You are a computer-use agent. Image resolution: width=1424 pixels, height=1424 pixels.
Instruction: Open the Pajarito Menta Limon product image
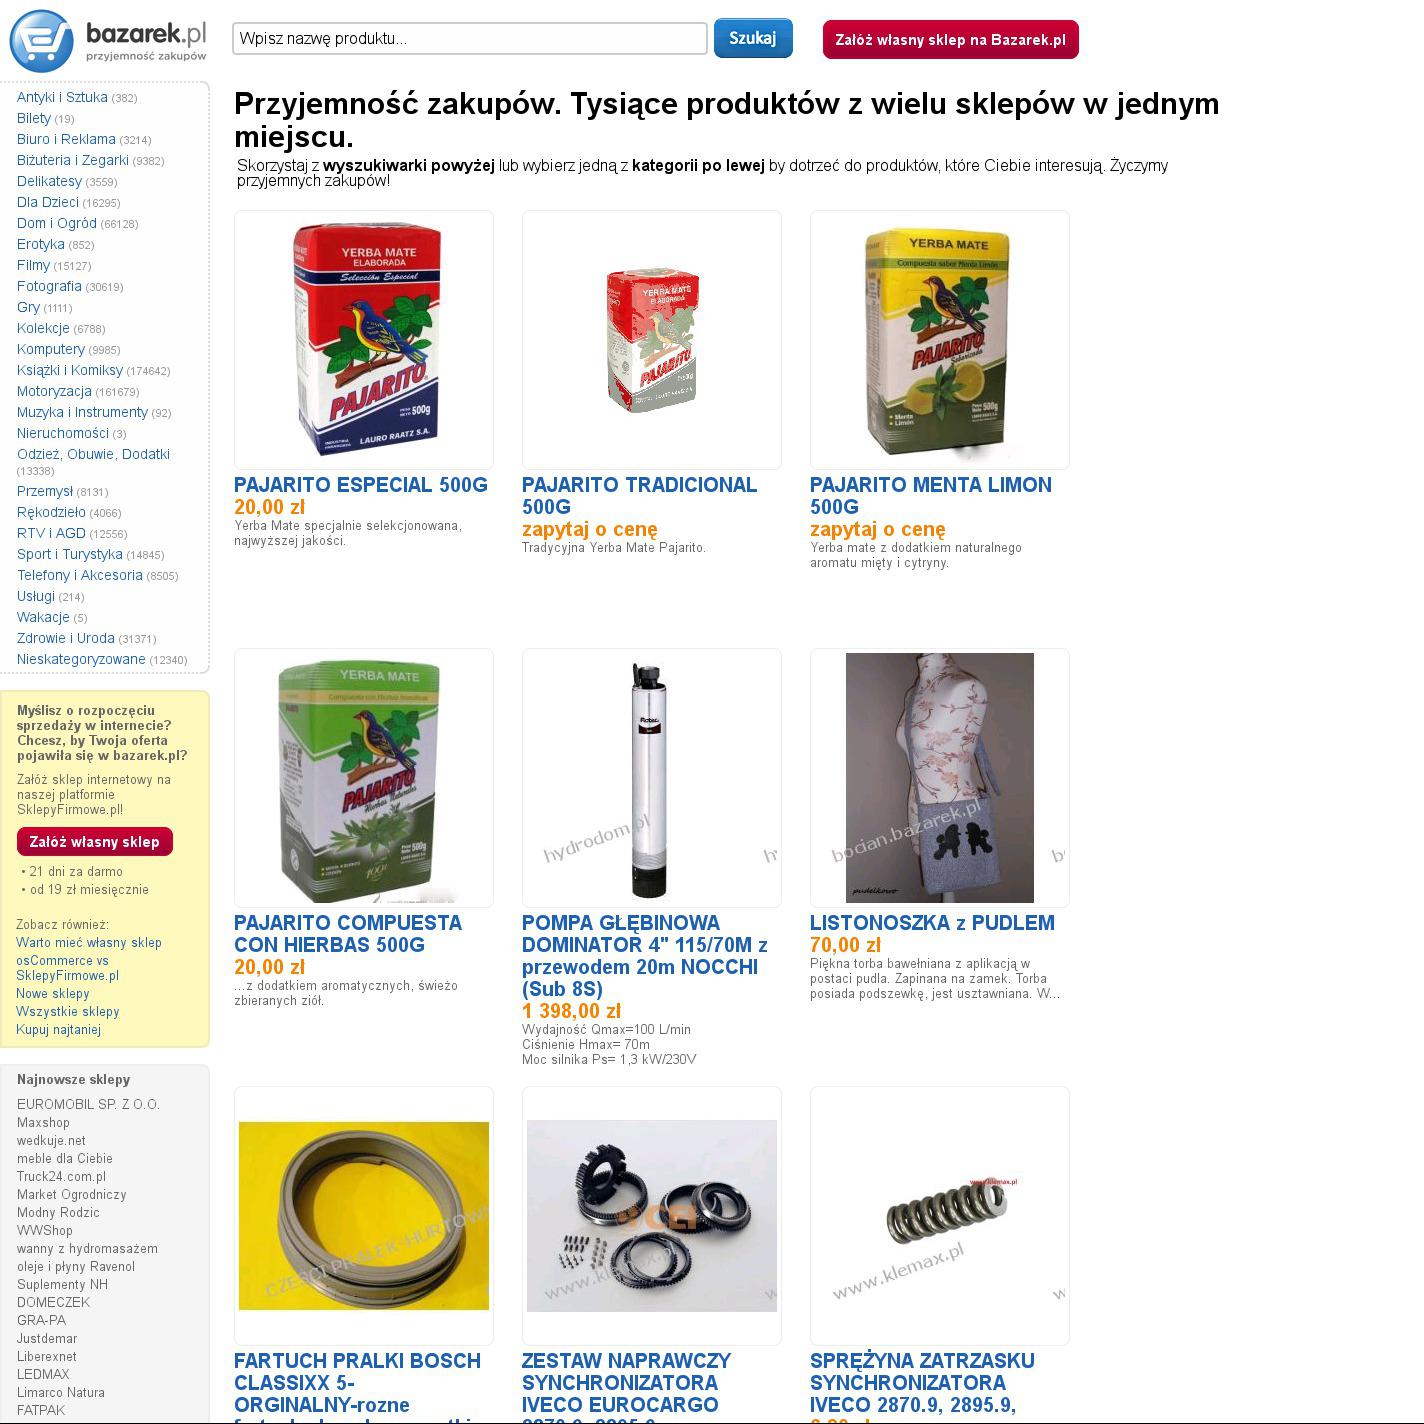click(x=940, y=340)
